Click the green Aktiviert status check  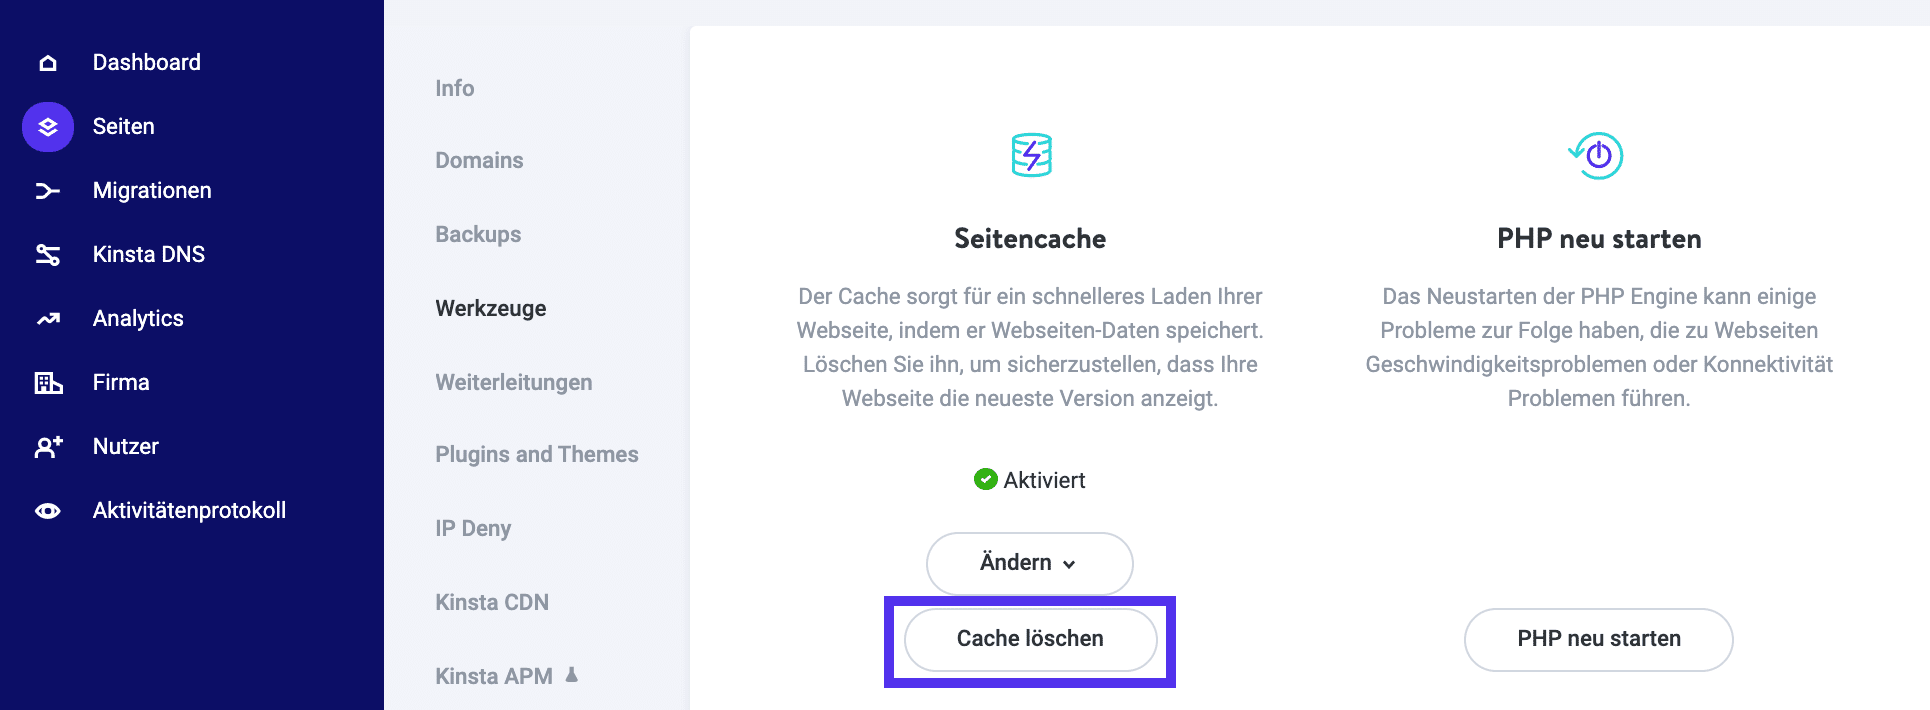pyautogui.click(x=986, y=479)
